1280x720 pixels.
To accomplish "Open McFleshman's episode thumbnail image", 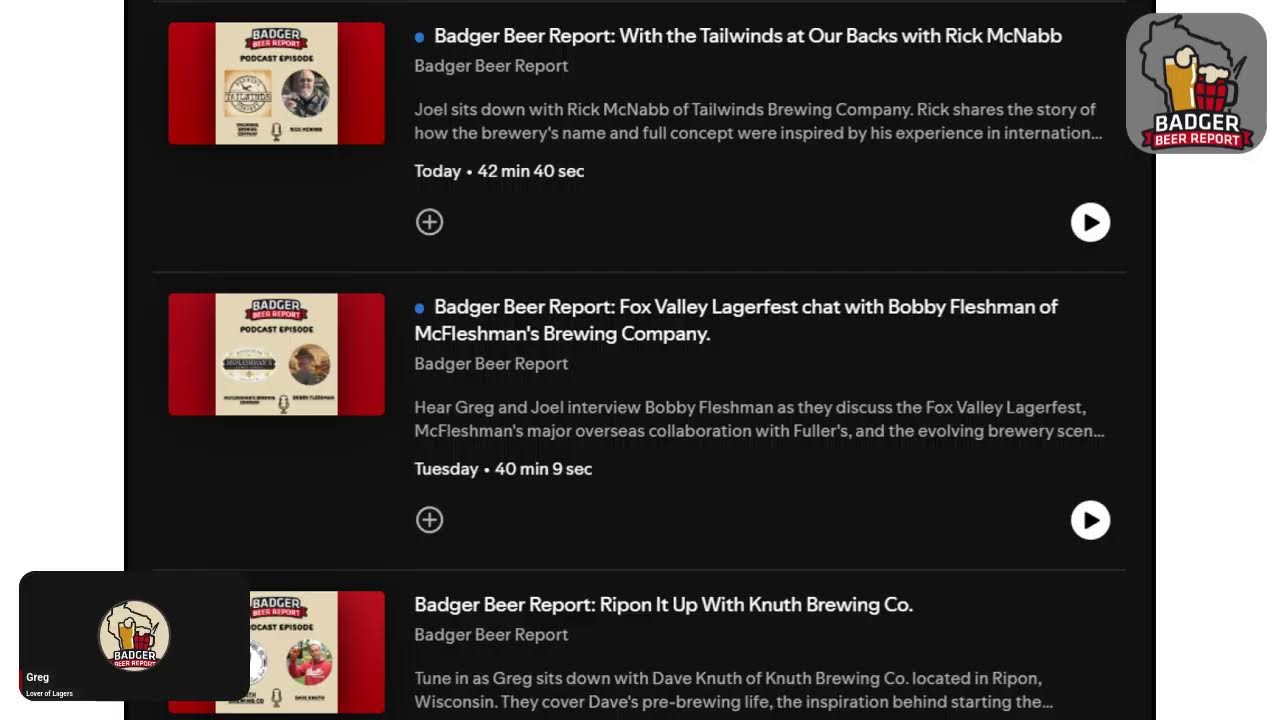I will point(276,354).
